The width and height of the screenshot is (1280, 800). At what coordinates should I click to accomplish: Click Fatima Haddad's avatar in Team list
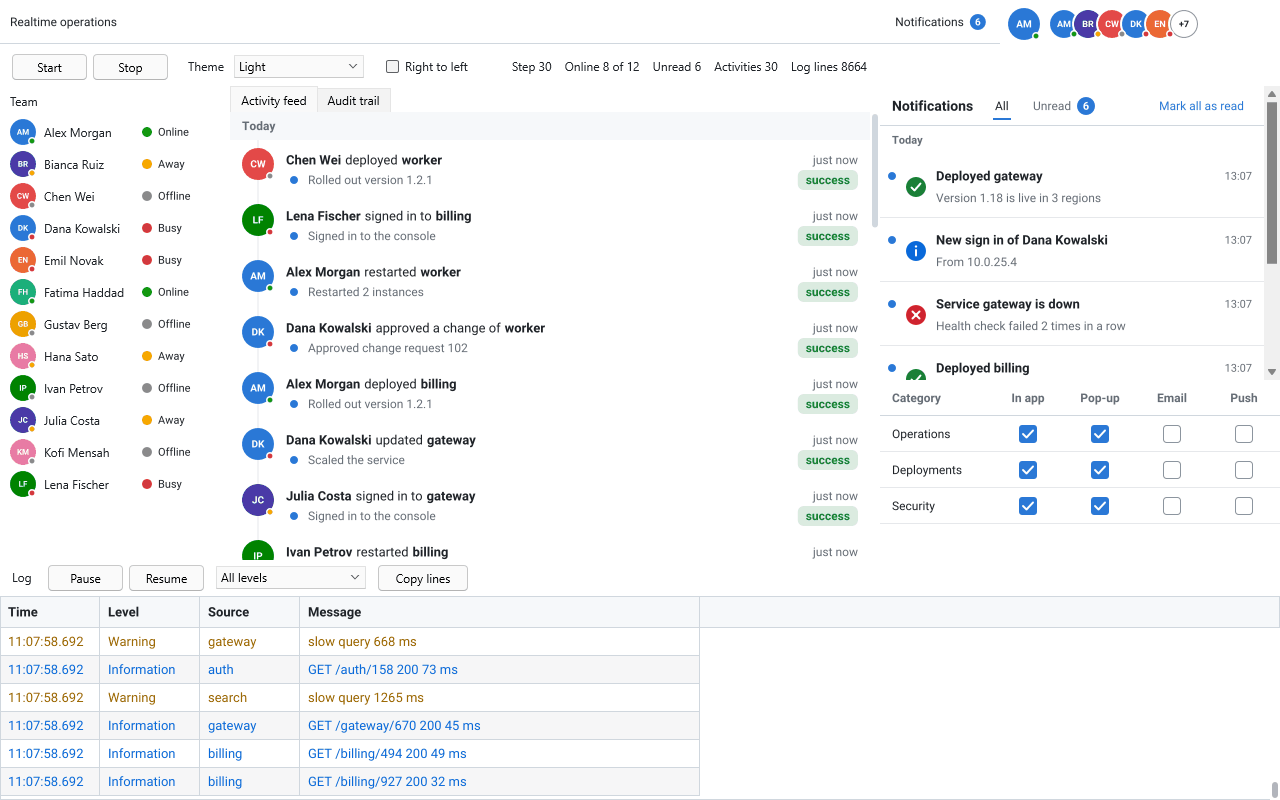pos(23,292)
